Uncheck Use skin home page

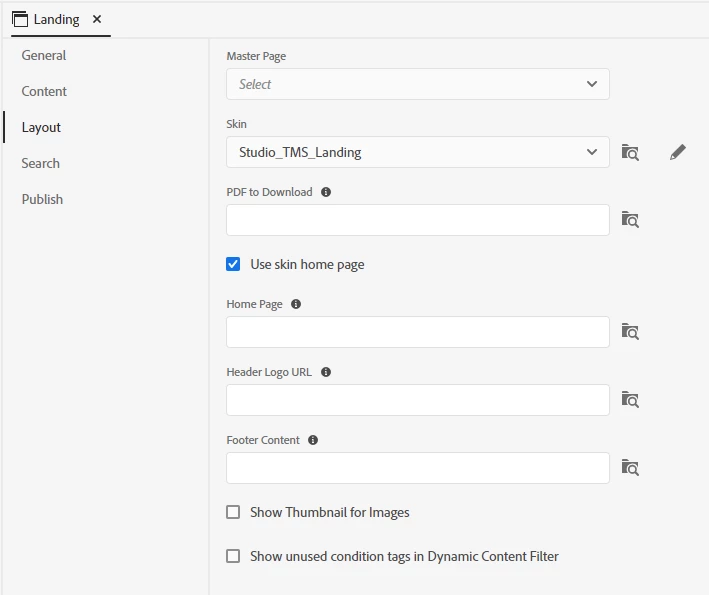click(x=233, y=264)
